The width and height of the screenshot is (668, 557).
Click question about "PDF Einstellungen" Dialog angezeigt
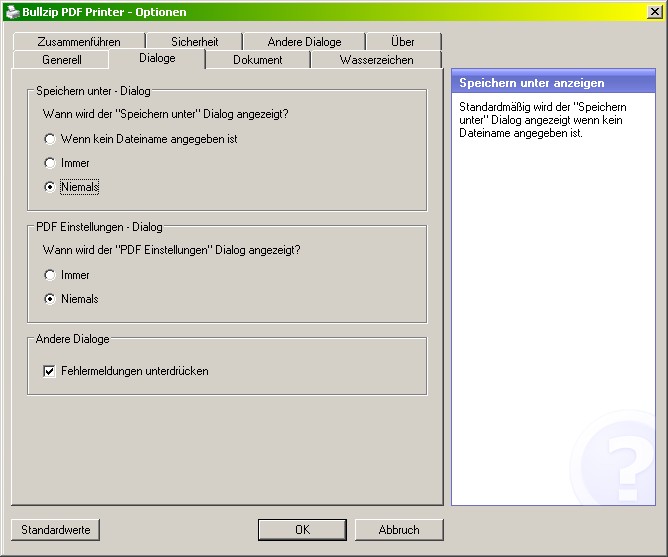(171, 250)
